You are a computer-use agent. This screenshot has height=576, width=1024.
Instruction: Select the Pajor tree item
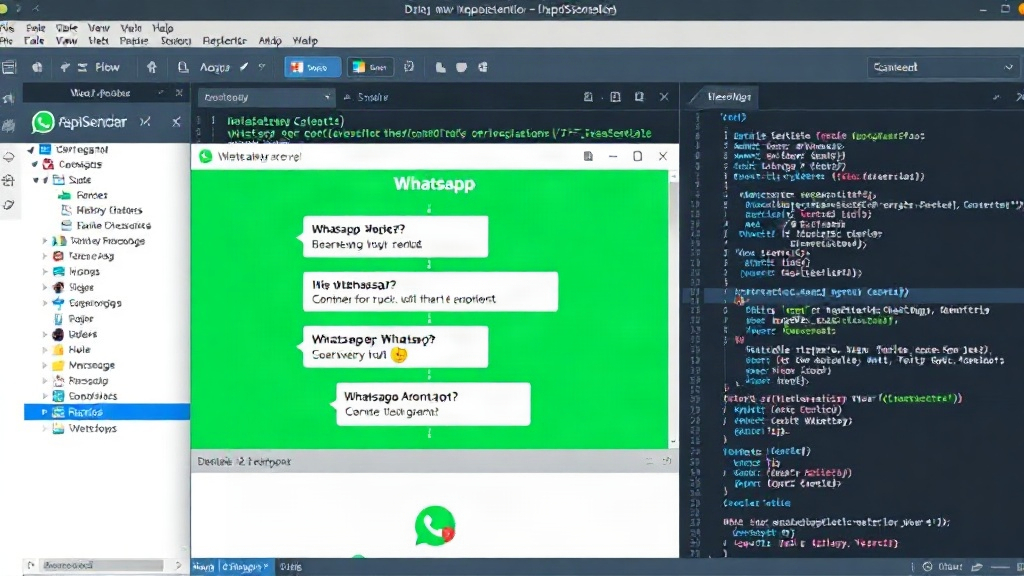(81, 319)
